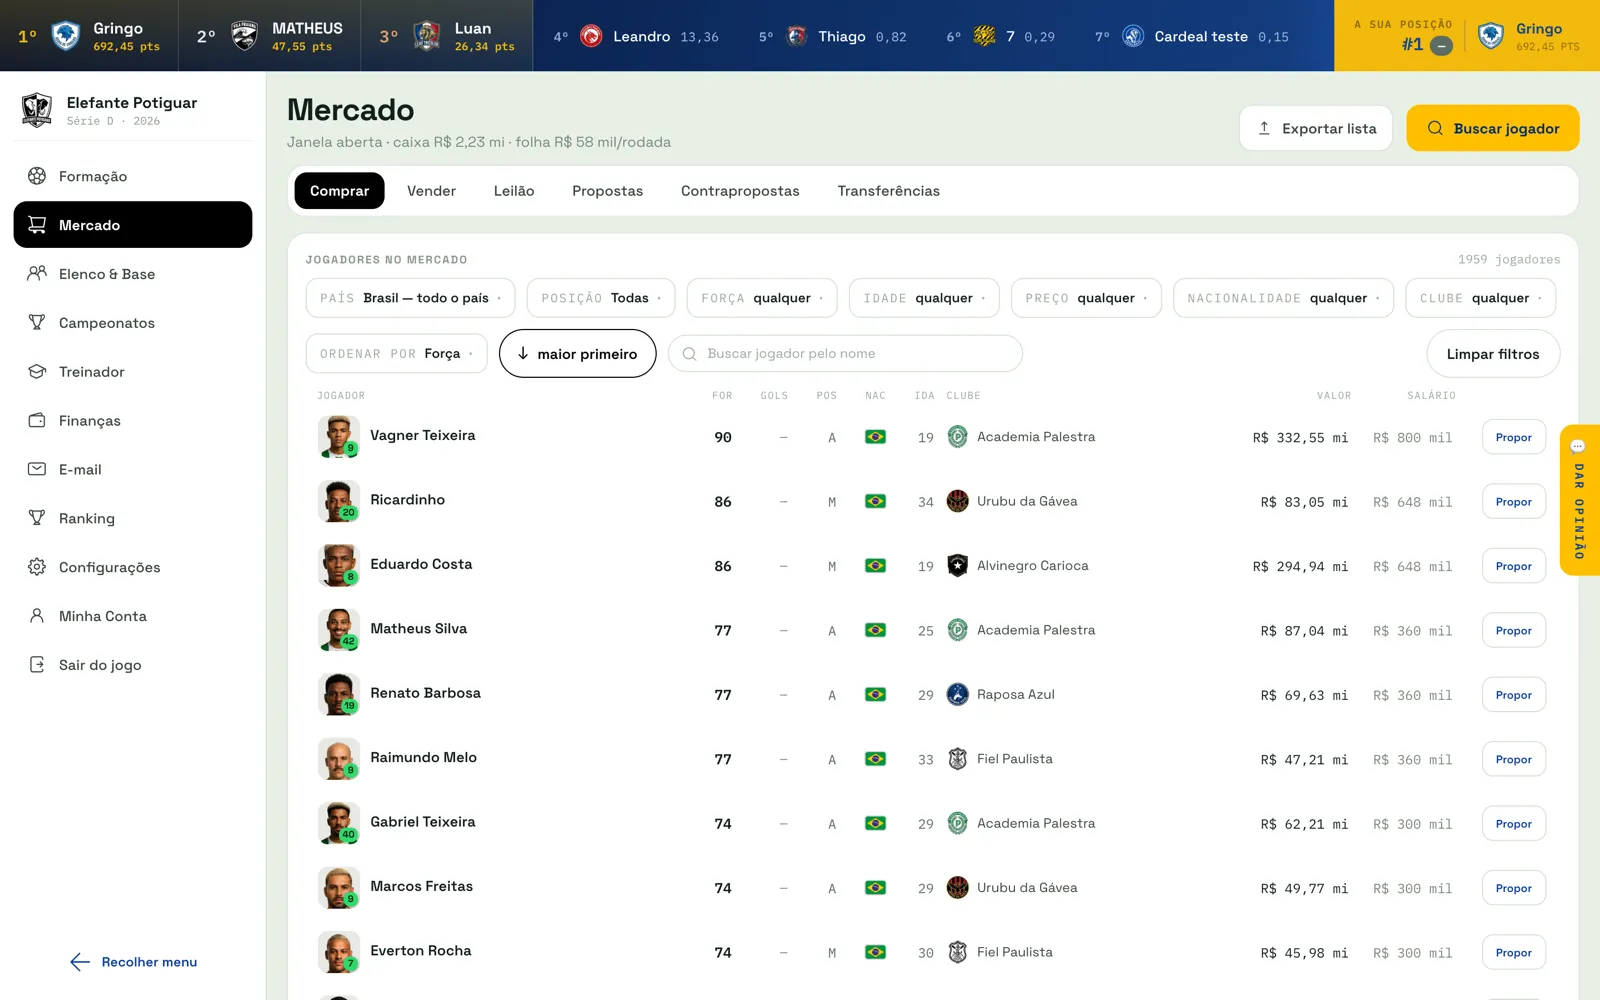Open the Campeonatos trophy icon
The image size is (1600, 1000).
pyautogui.click(x=37, y=322)
